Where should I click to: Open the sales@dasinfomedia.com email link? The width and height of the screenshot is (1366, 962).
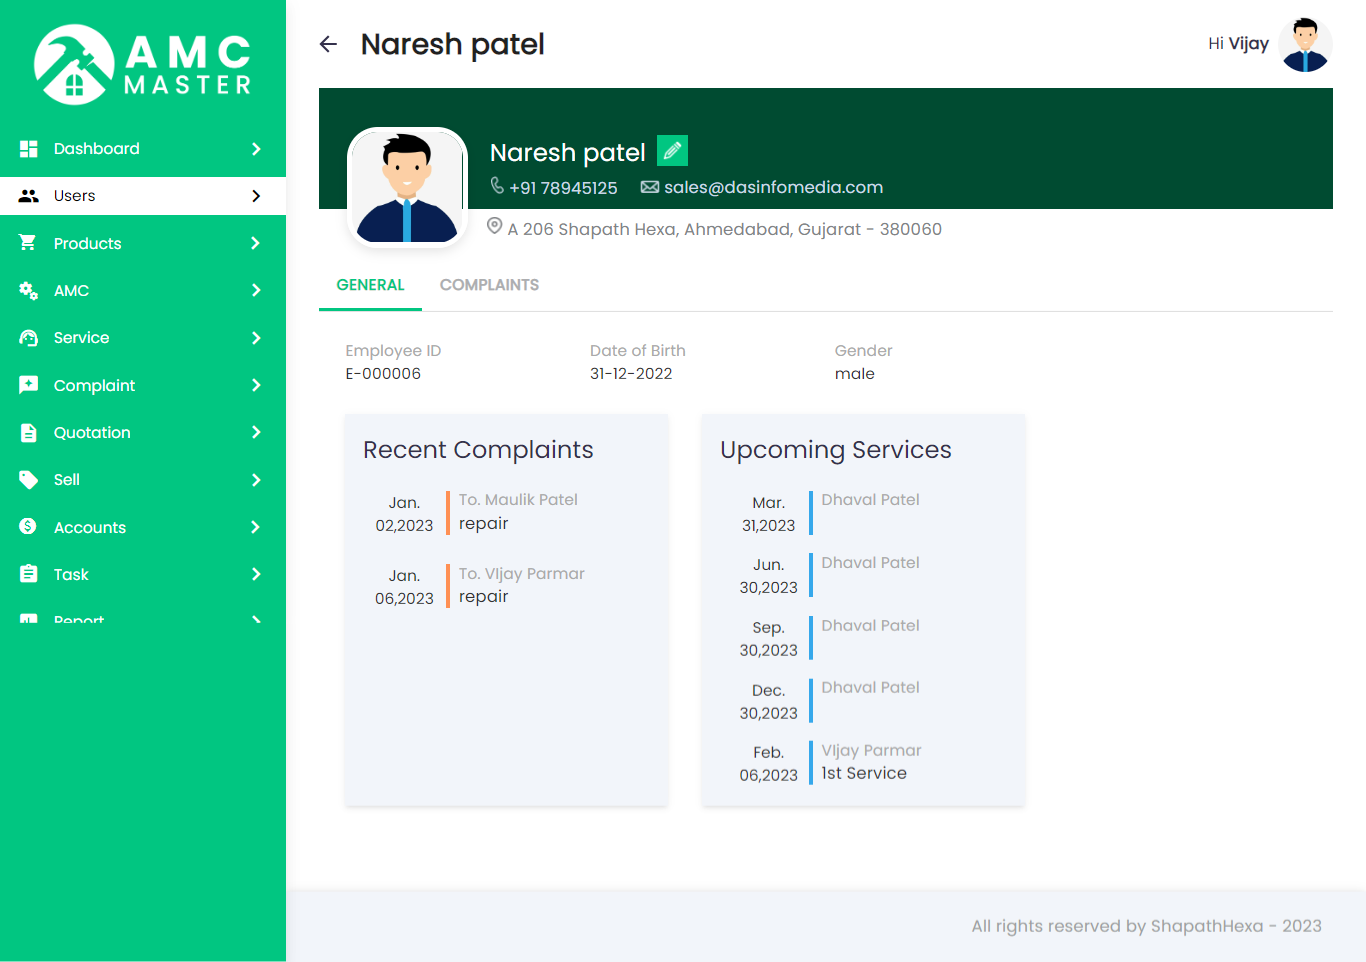pos(773,187)
